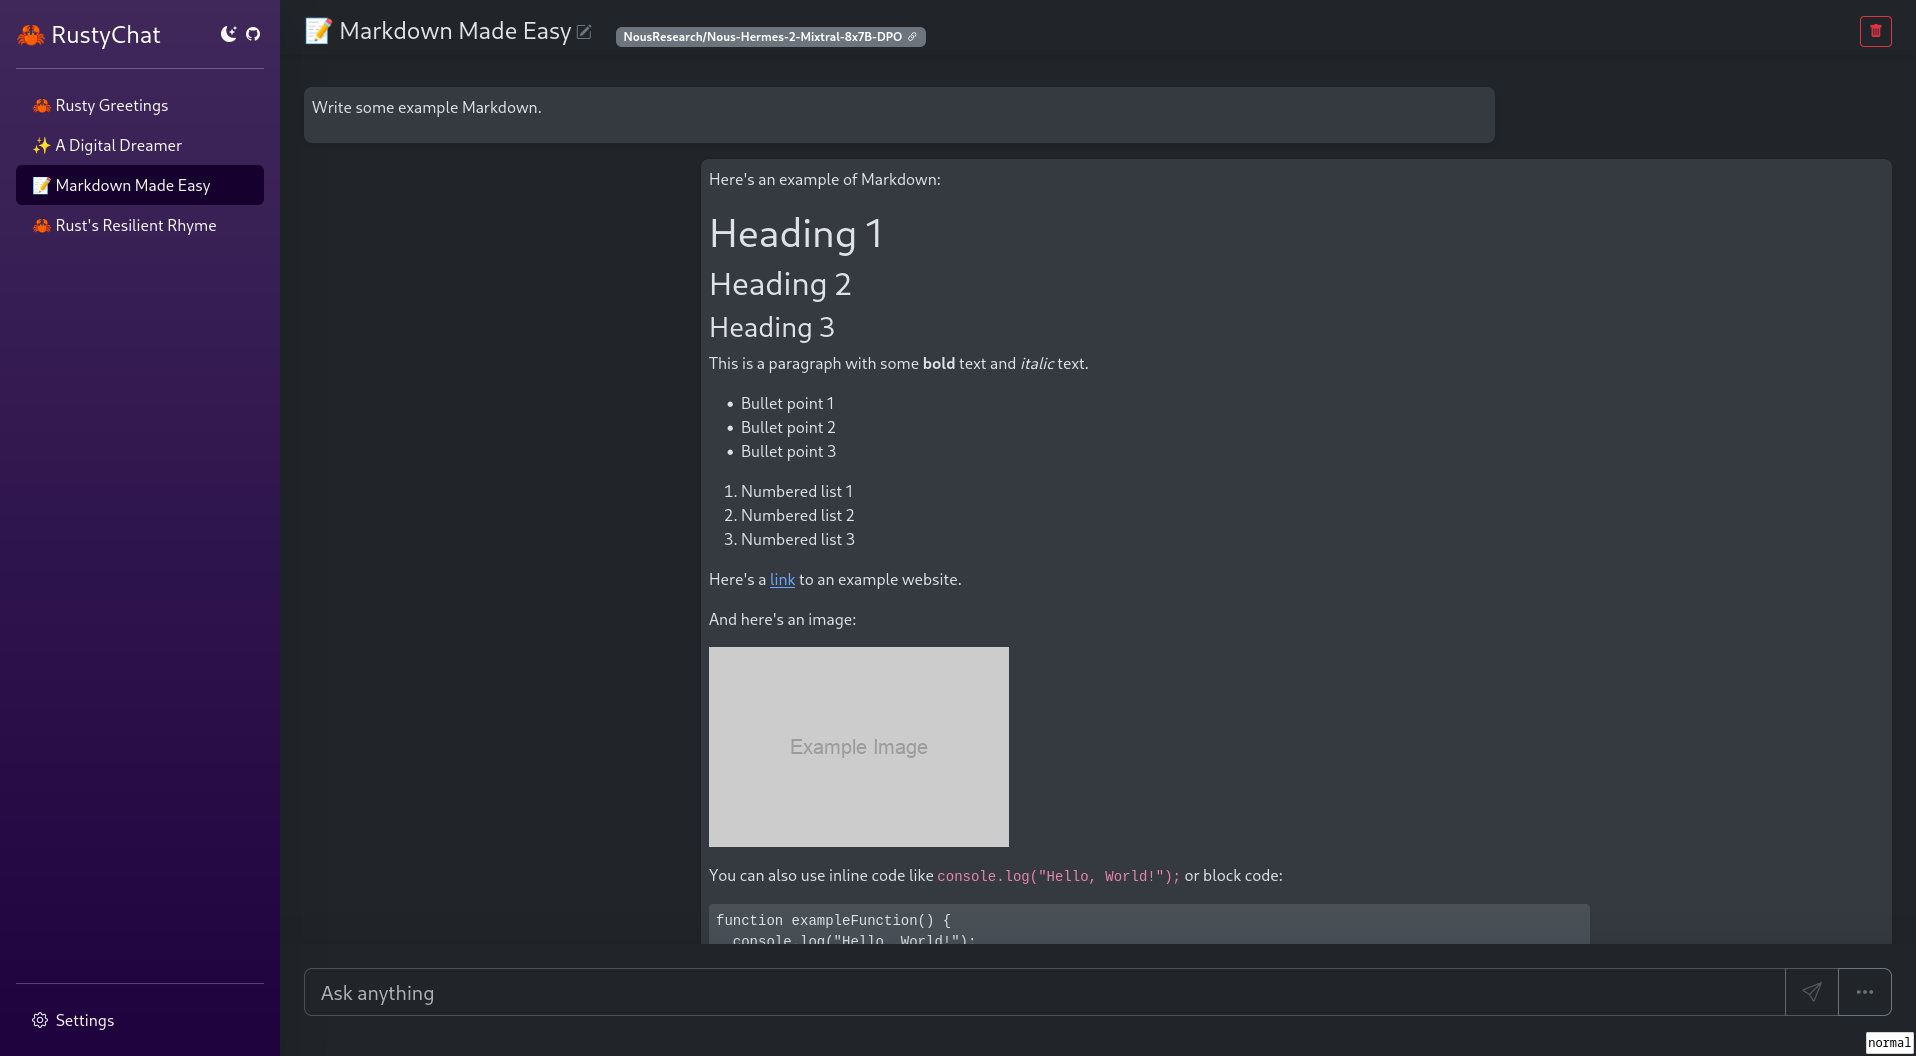
Task: Follow the 'link' hyperlink in the message
Action: click(782, 579)
